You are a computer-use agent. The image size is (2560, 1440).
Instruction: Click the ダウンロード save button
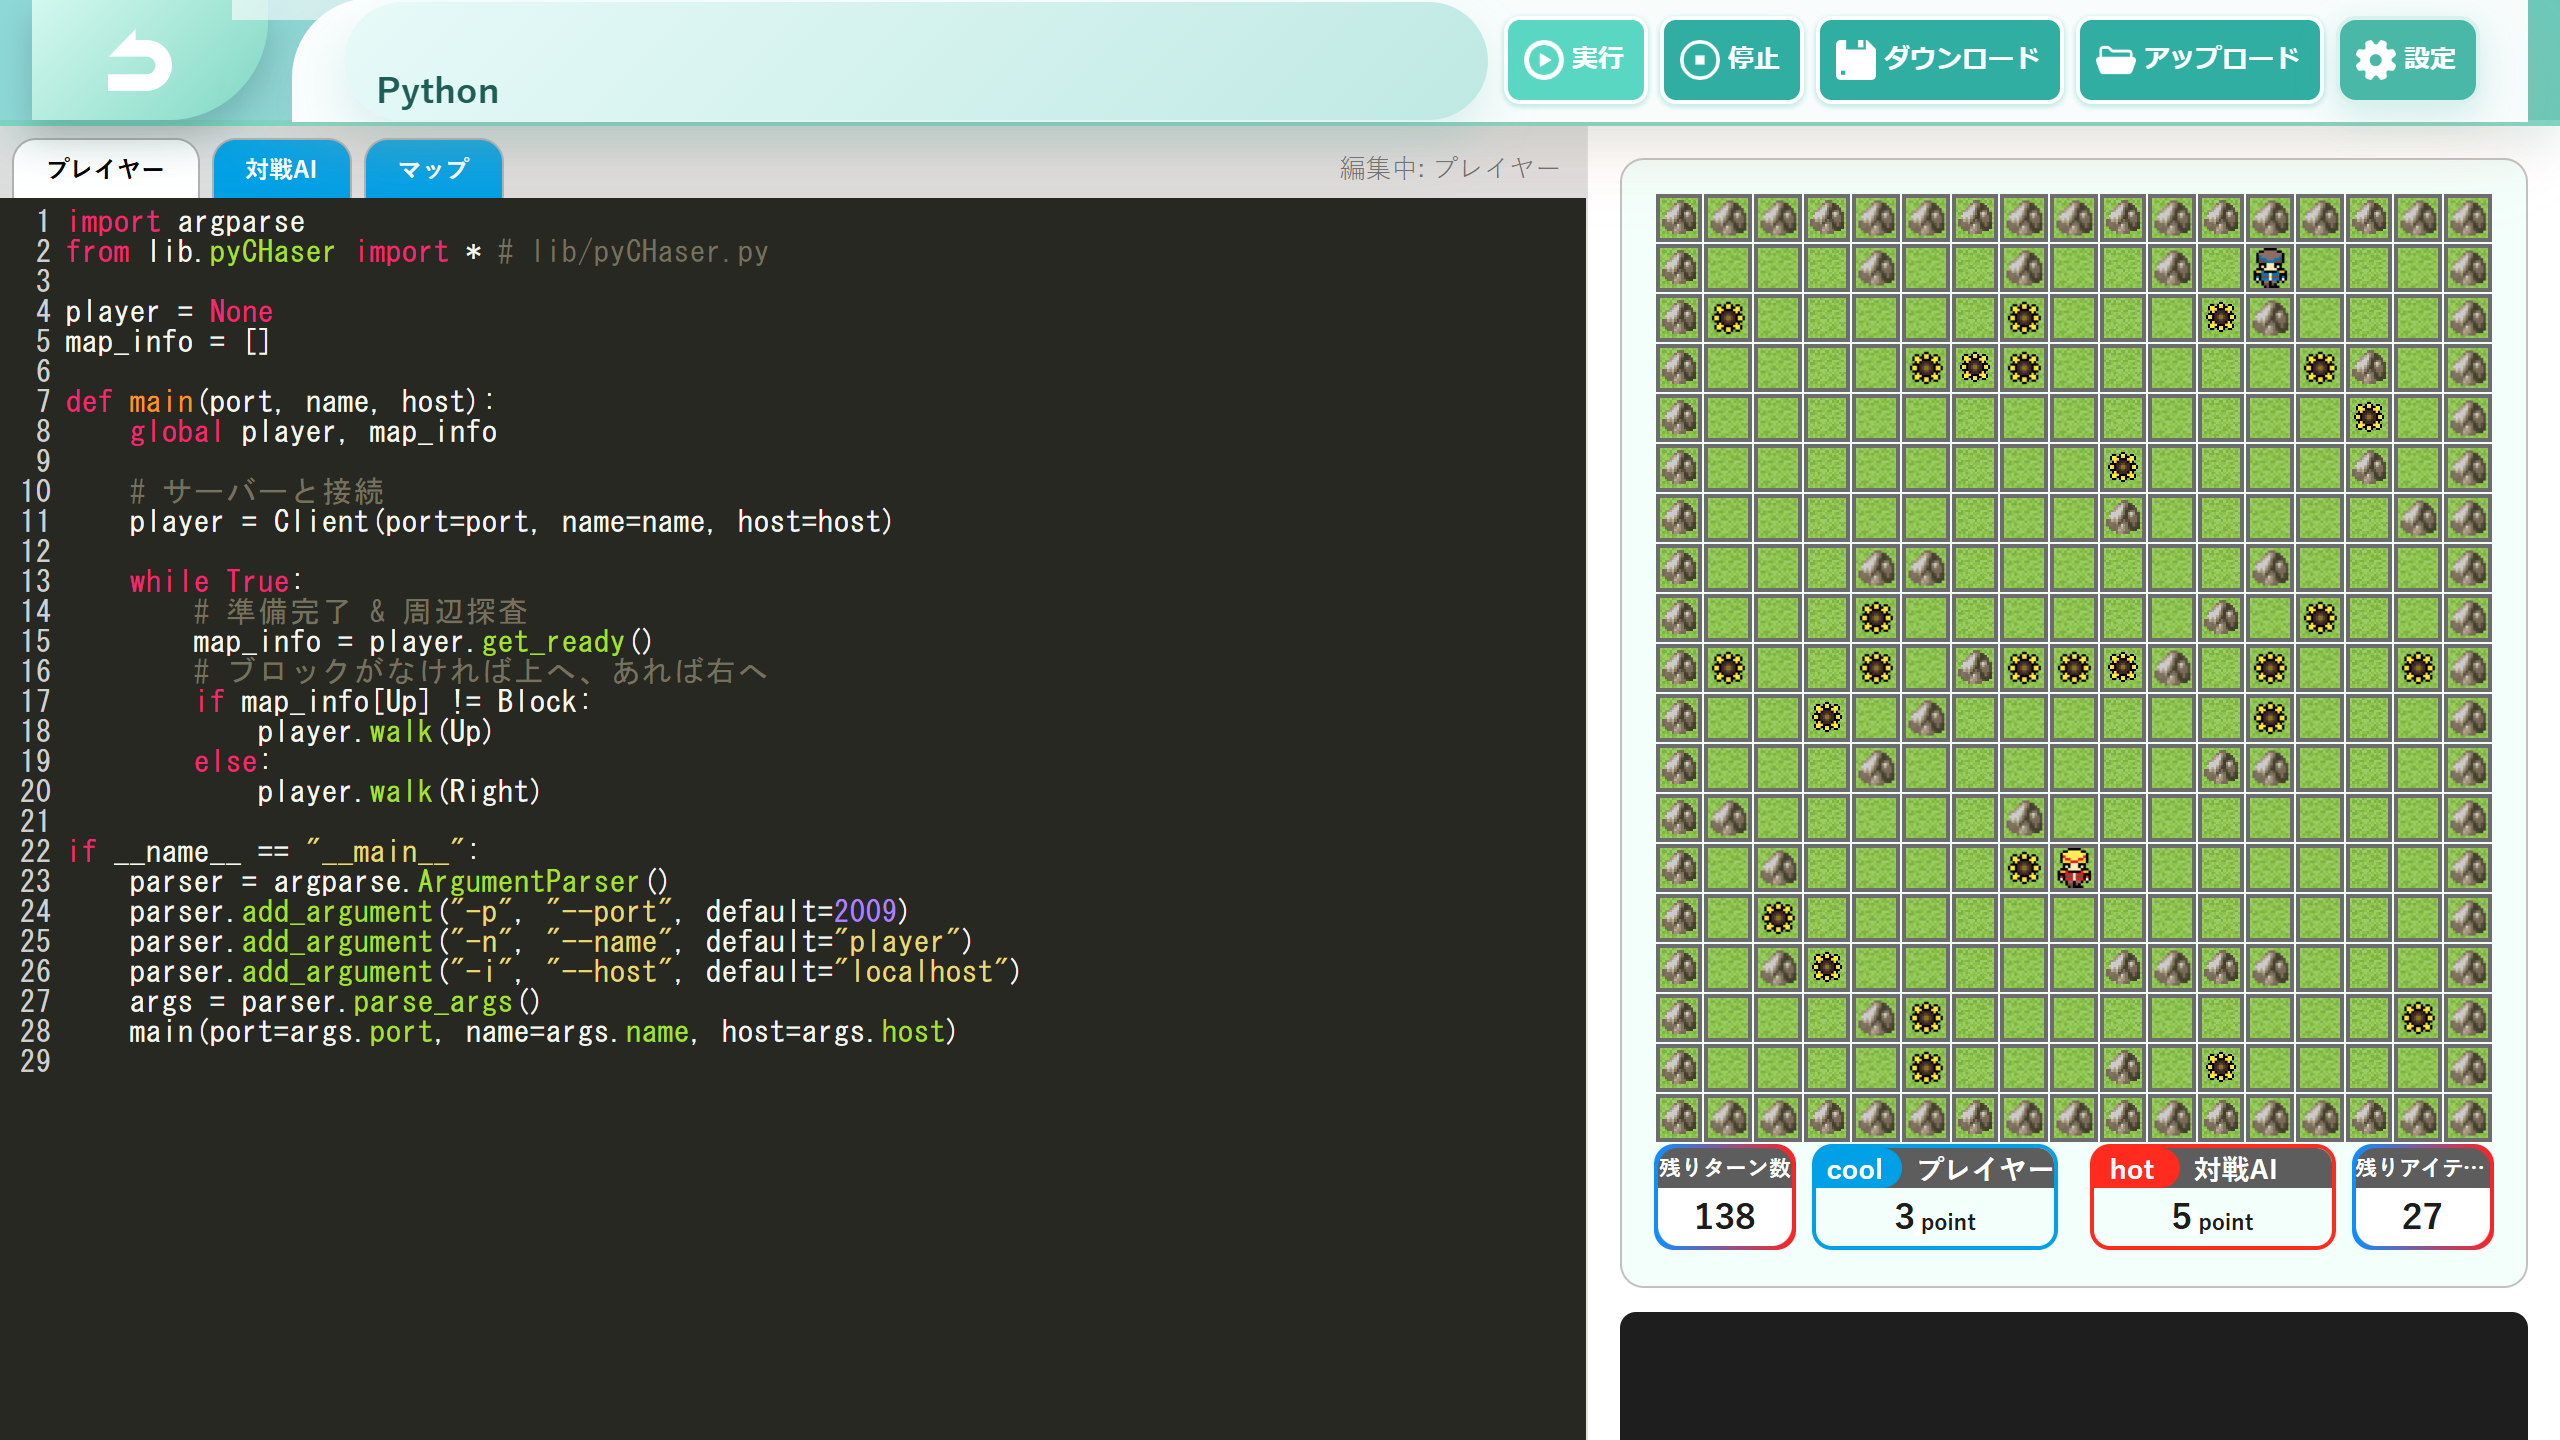click(x=1938, y=60)
